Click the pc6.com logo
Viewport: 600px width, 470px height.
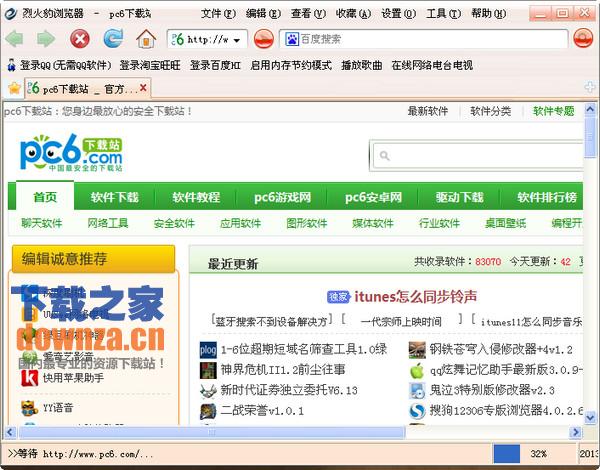[71, 152]
